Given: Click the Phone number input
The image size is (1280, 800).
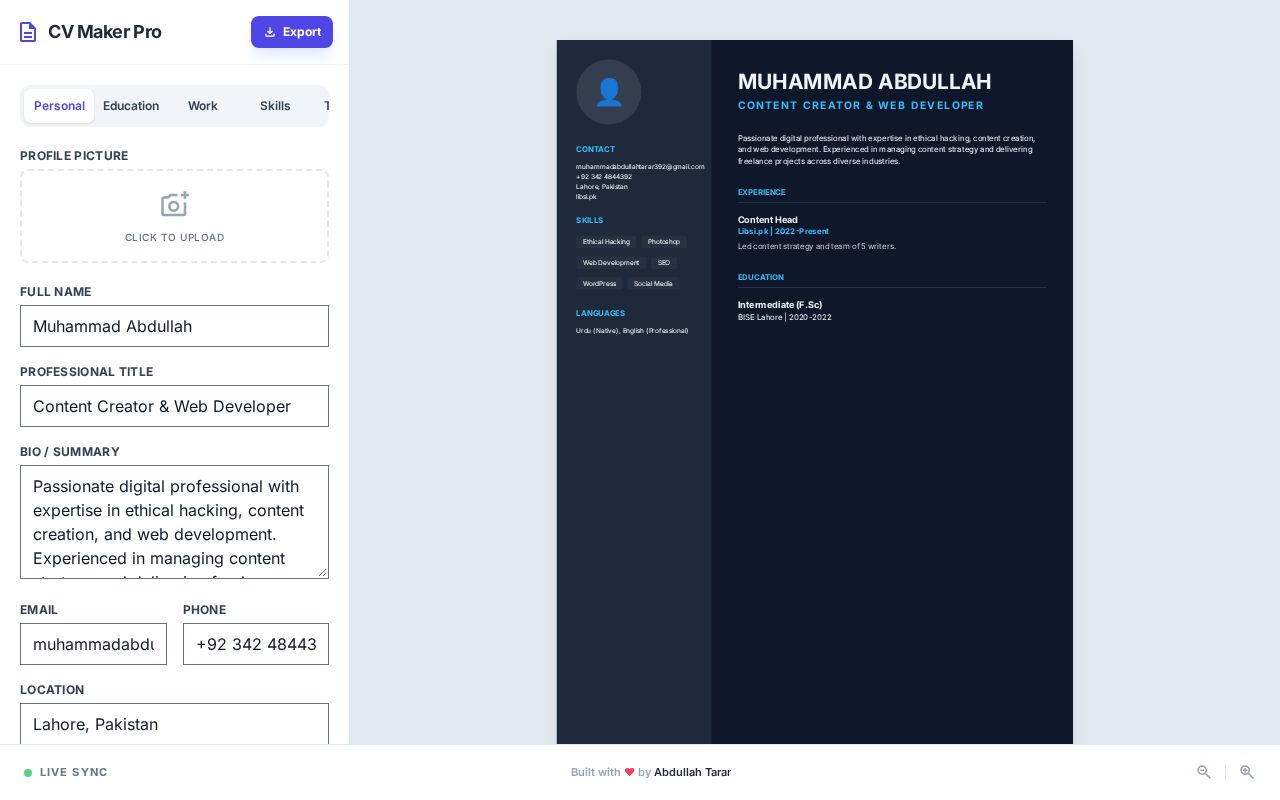Looking at the screenshot, I should point(256,644).
